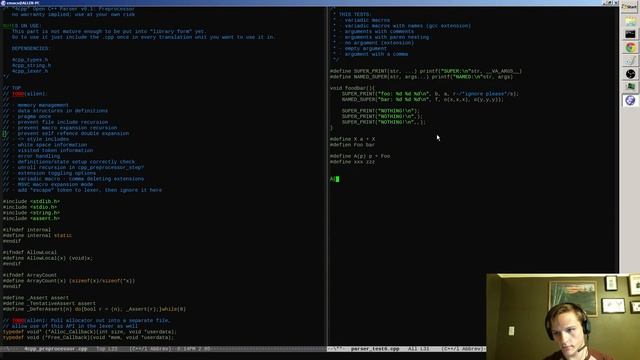The image size is (640, 360).
Task: Click 'Top L23' in left mode line
Action: pos(107,349)
